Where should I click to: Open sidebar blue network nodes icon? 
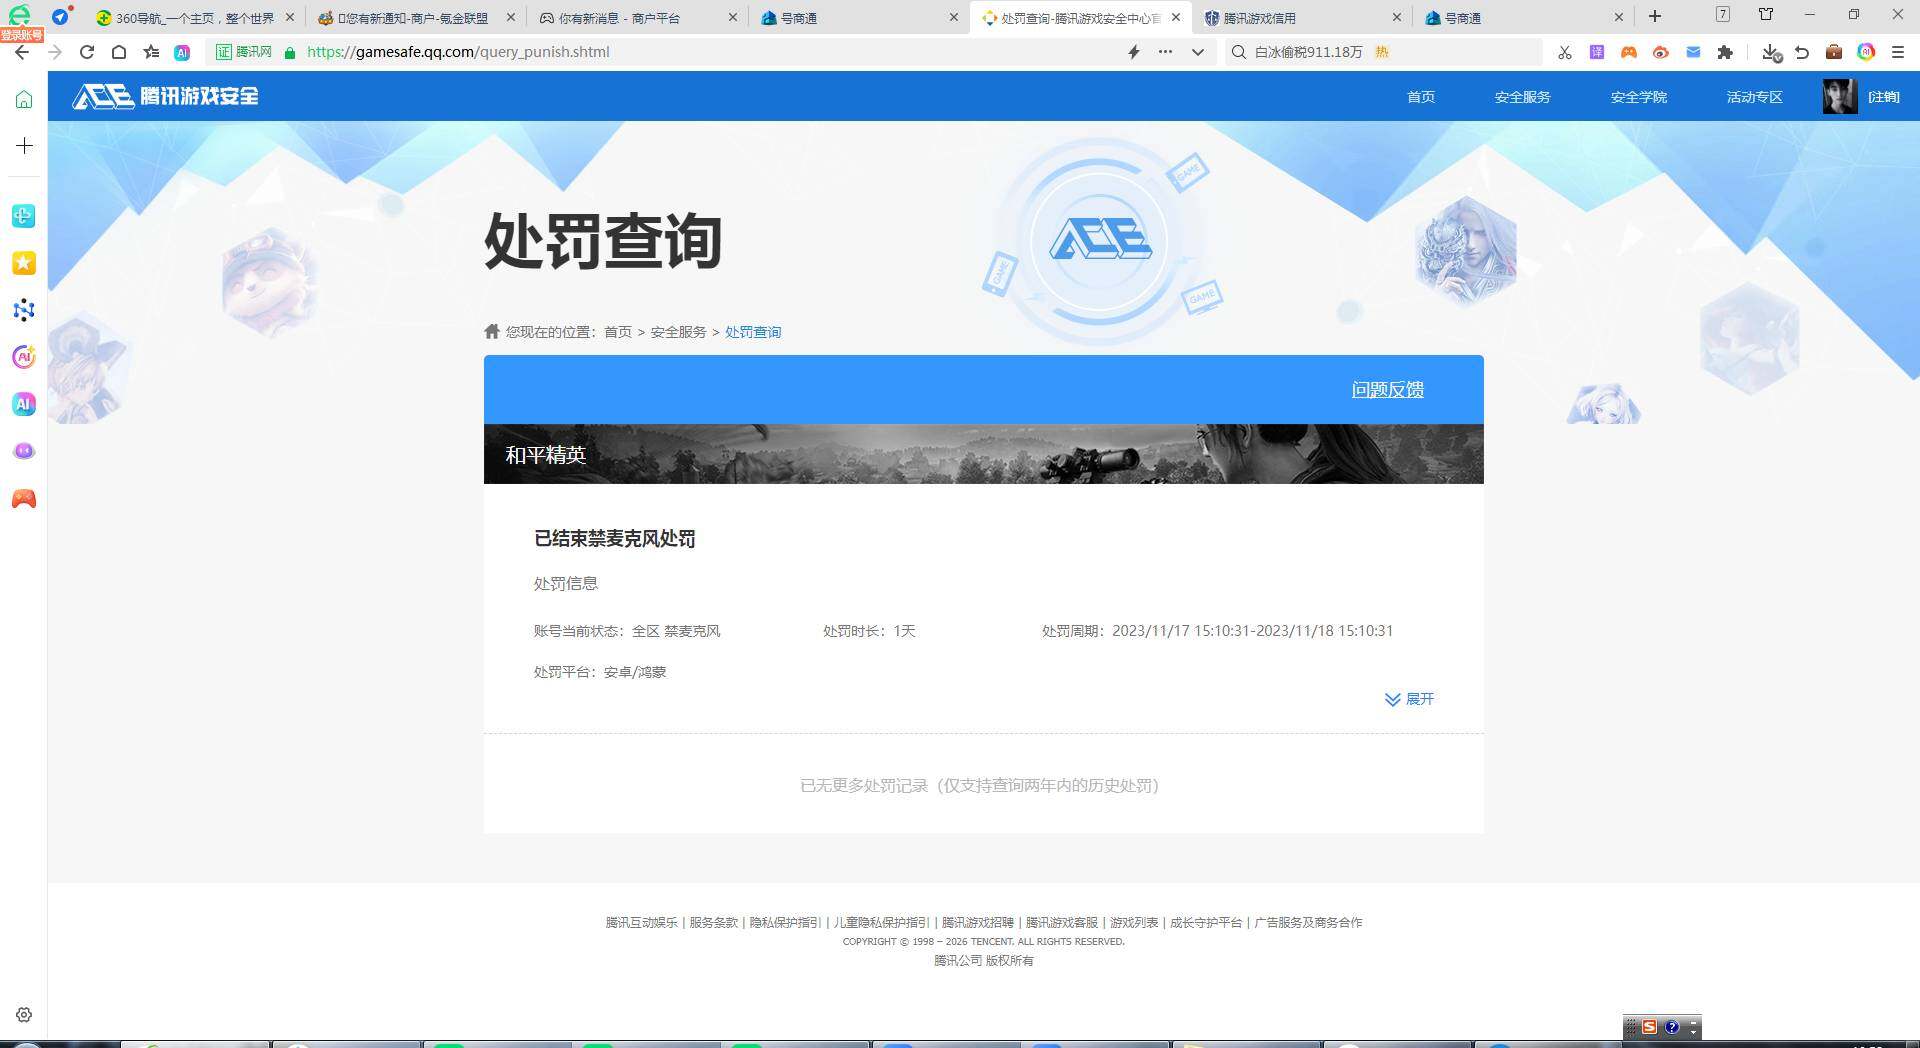click(x=24, y=310)
